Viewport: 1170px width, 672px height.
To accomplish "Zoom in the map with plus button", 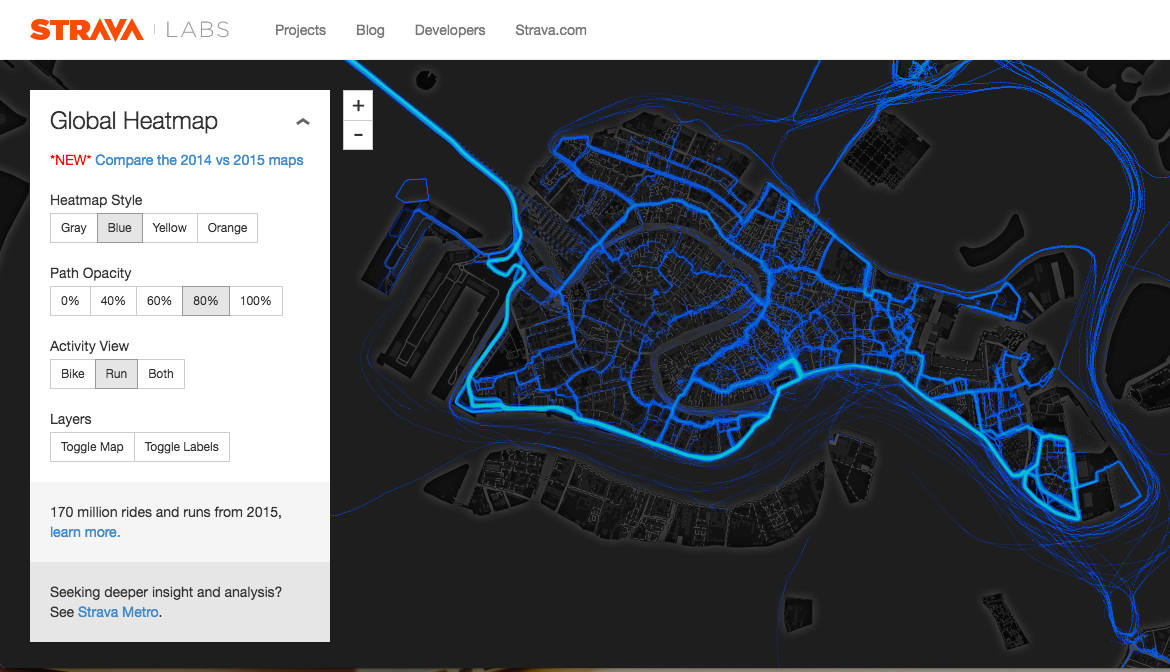I will pyautogui.click(x=358, y=105).
